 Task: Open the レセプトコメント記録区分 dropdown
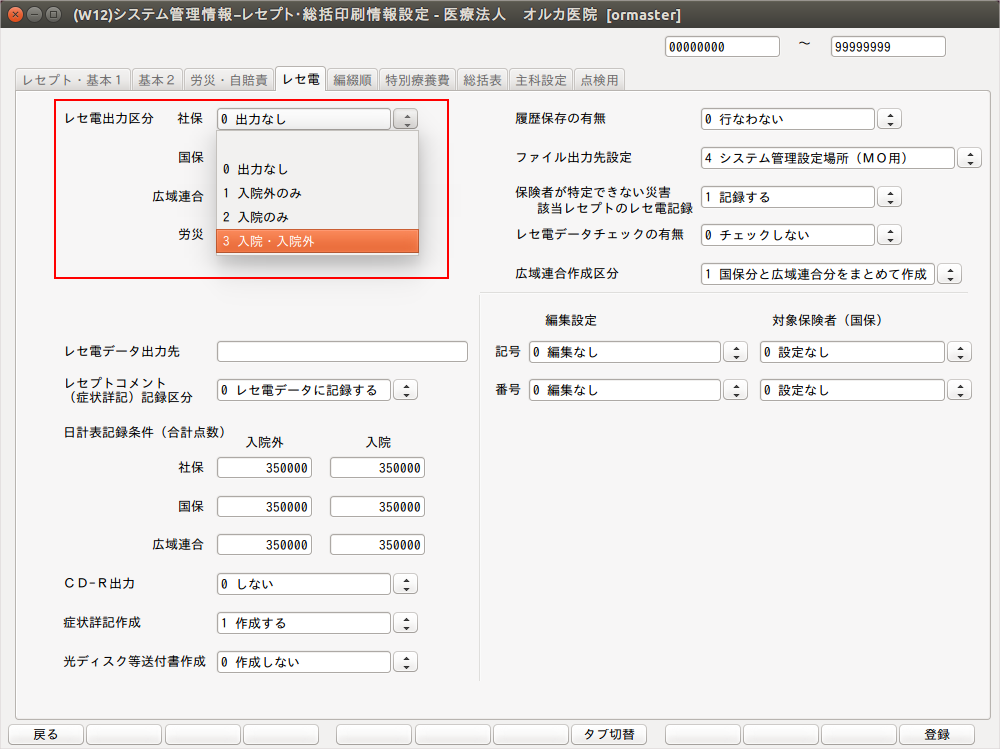tap(406, 390)
